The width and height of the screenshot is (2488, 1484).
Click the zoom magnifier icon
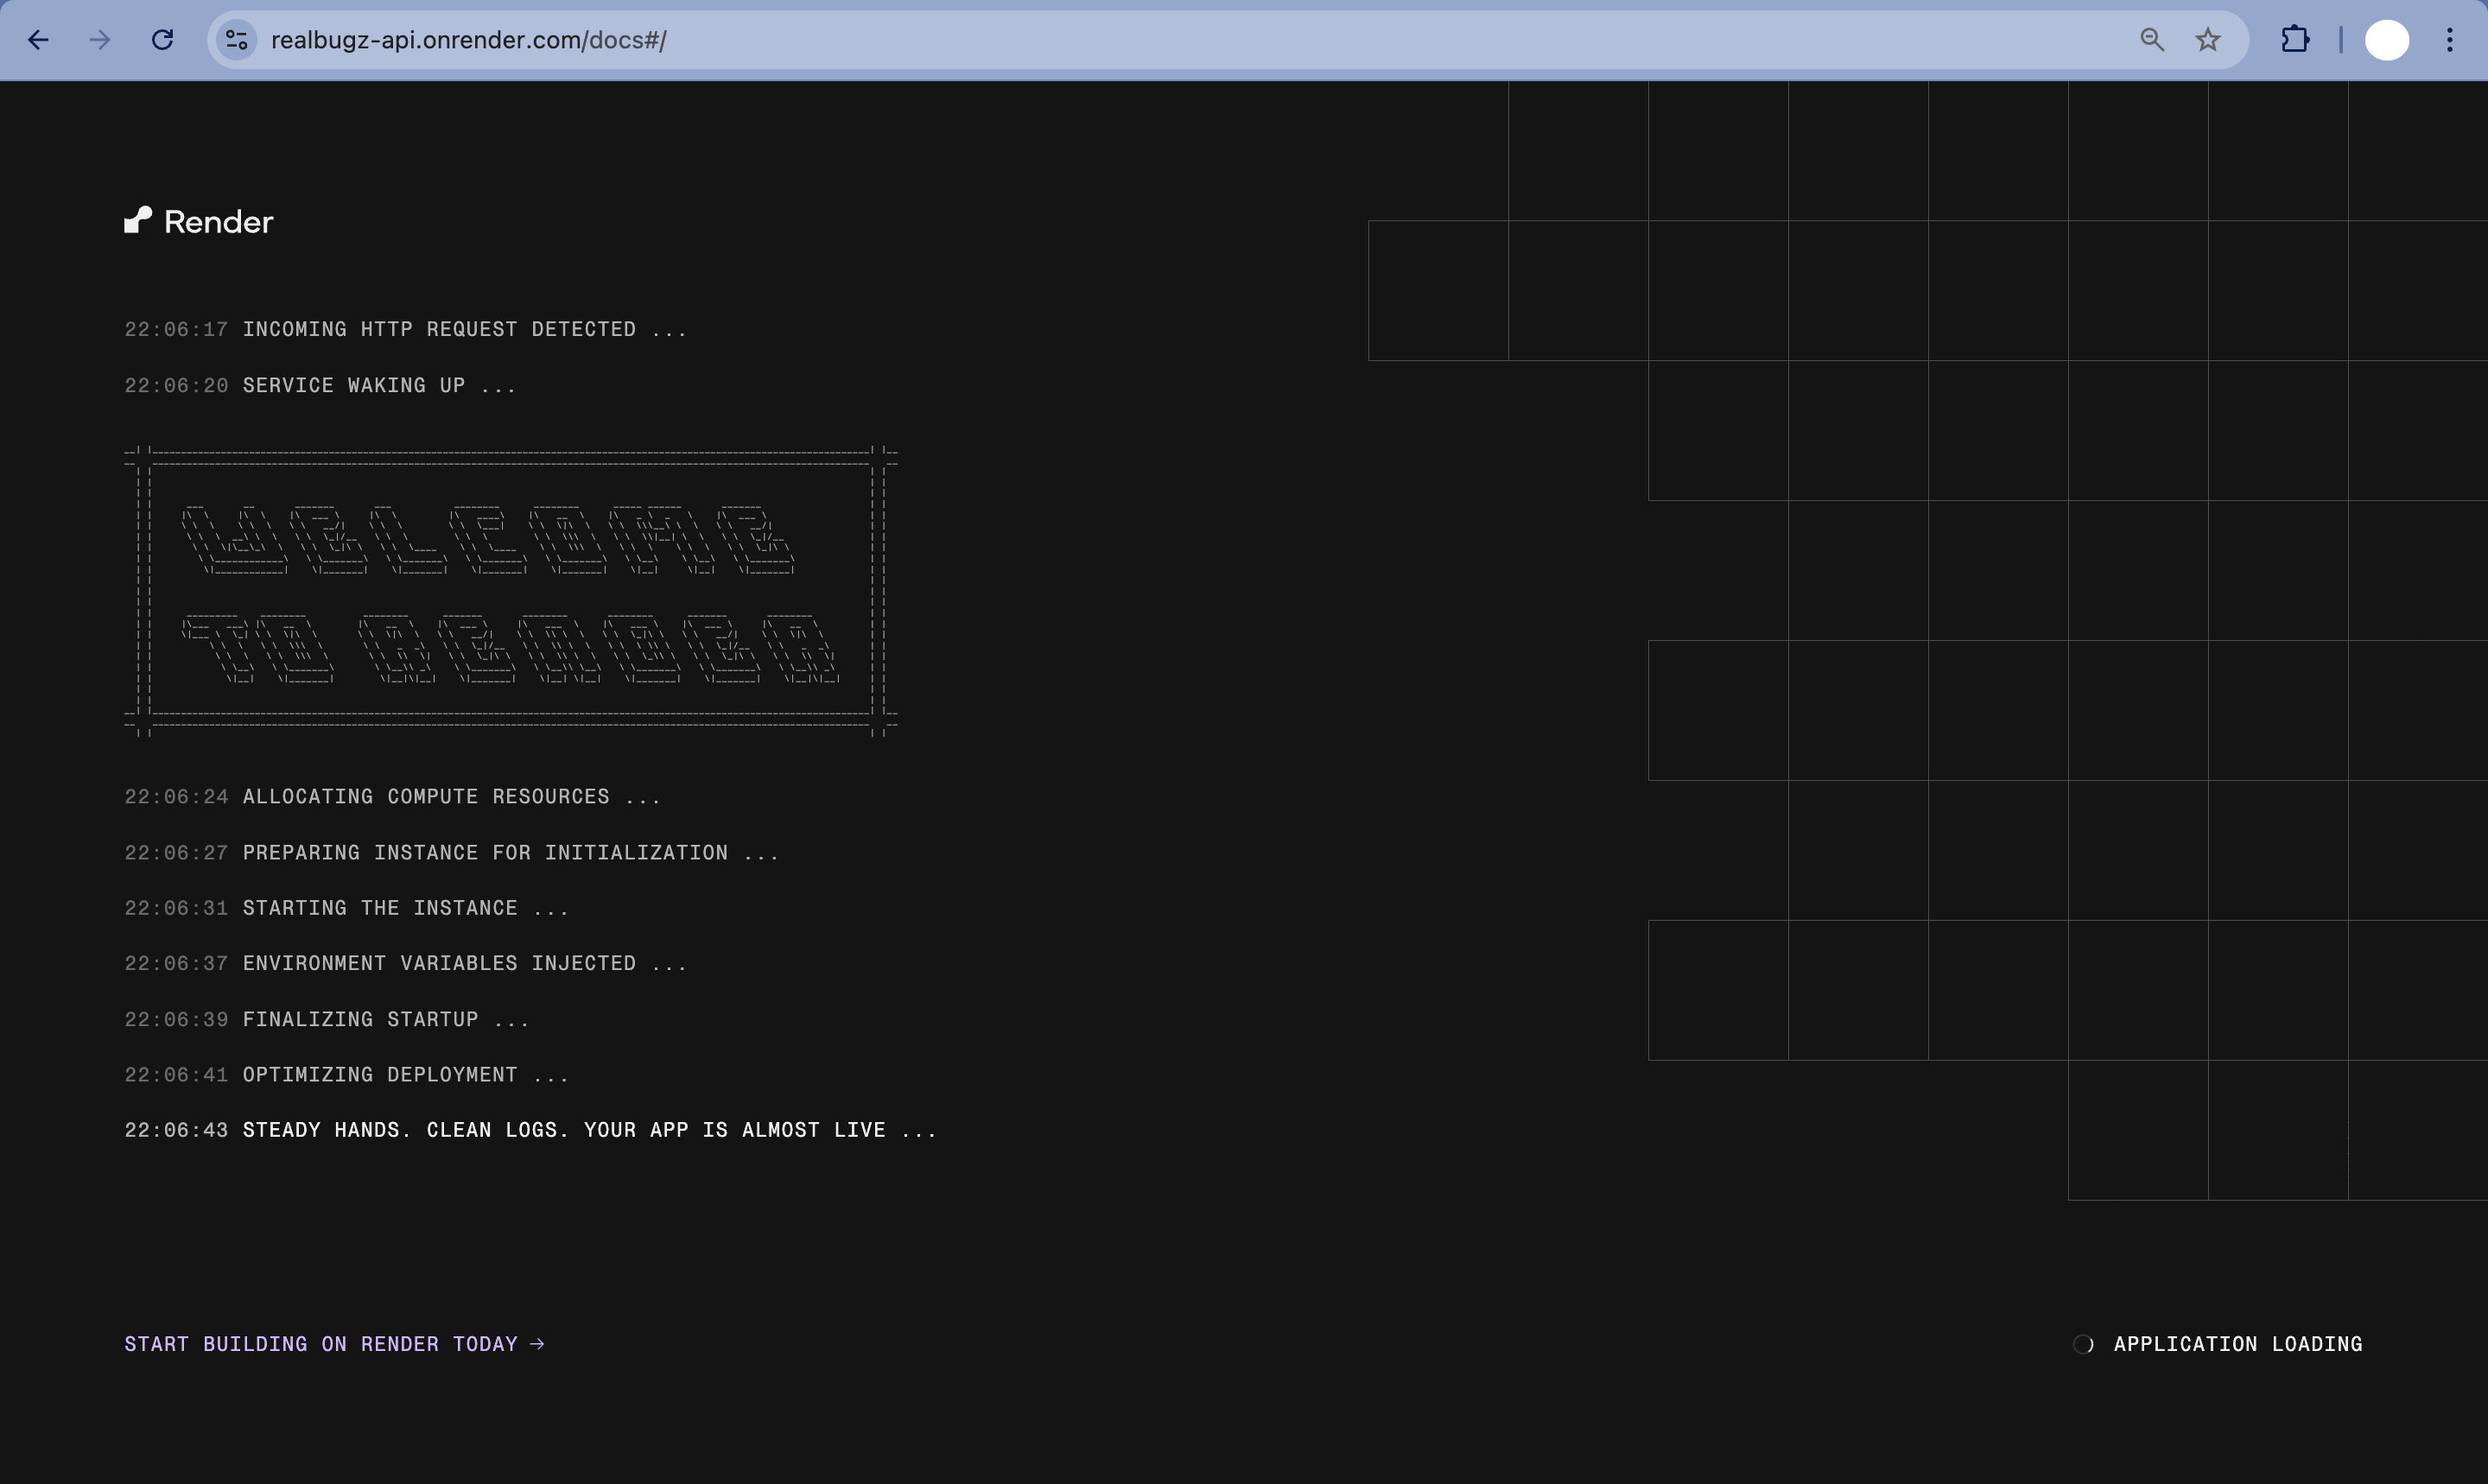click(x=2152, y=40)
